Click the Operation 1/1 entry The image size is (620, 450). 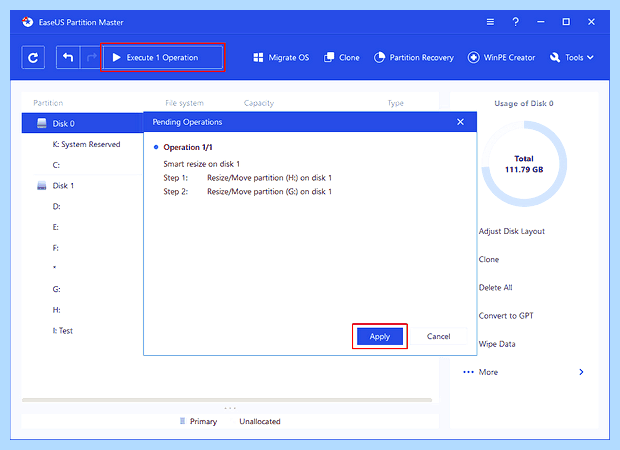click(x=188, y=147)
